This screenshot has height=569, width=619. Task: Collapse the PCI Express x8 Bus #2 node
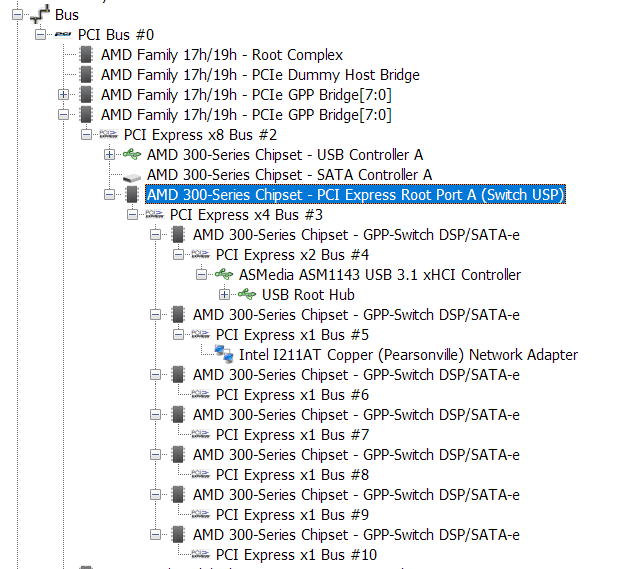86,135
